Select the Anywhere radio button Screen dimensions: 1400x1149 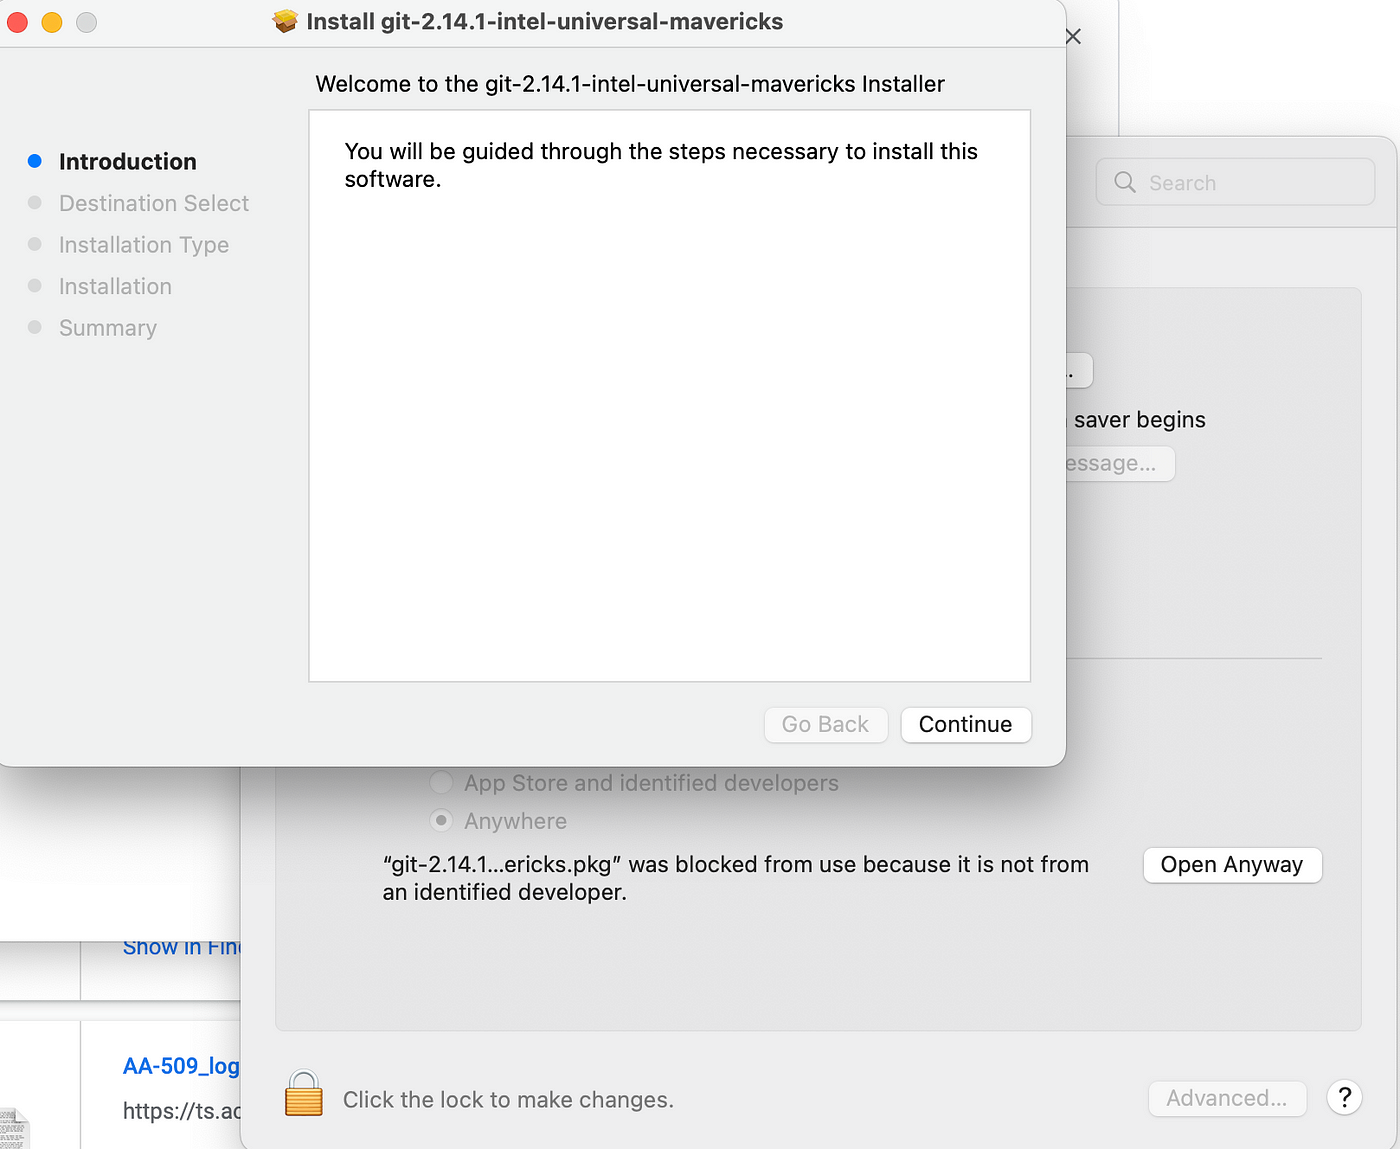coord(441,821)
